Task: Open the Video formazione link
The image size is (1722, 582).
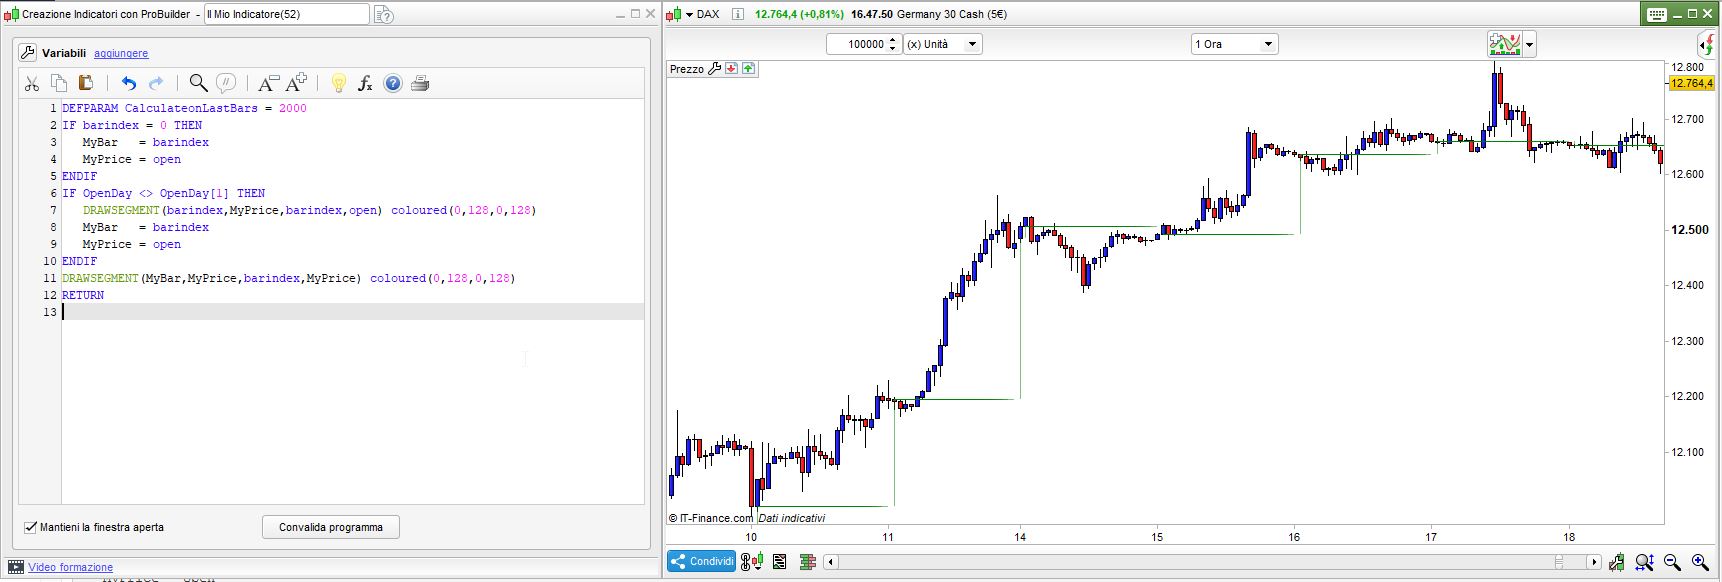Action: [x=70, y=567]
